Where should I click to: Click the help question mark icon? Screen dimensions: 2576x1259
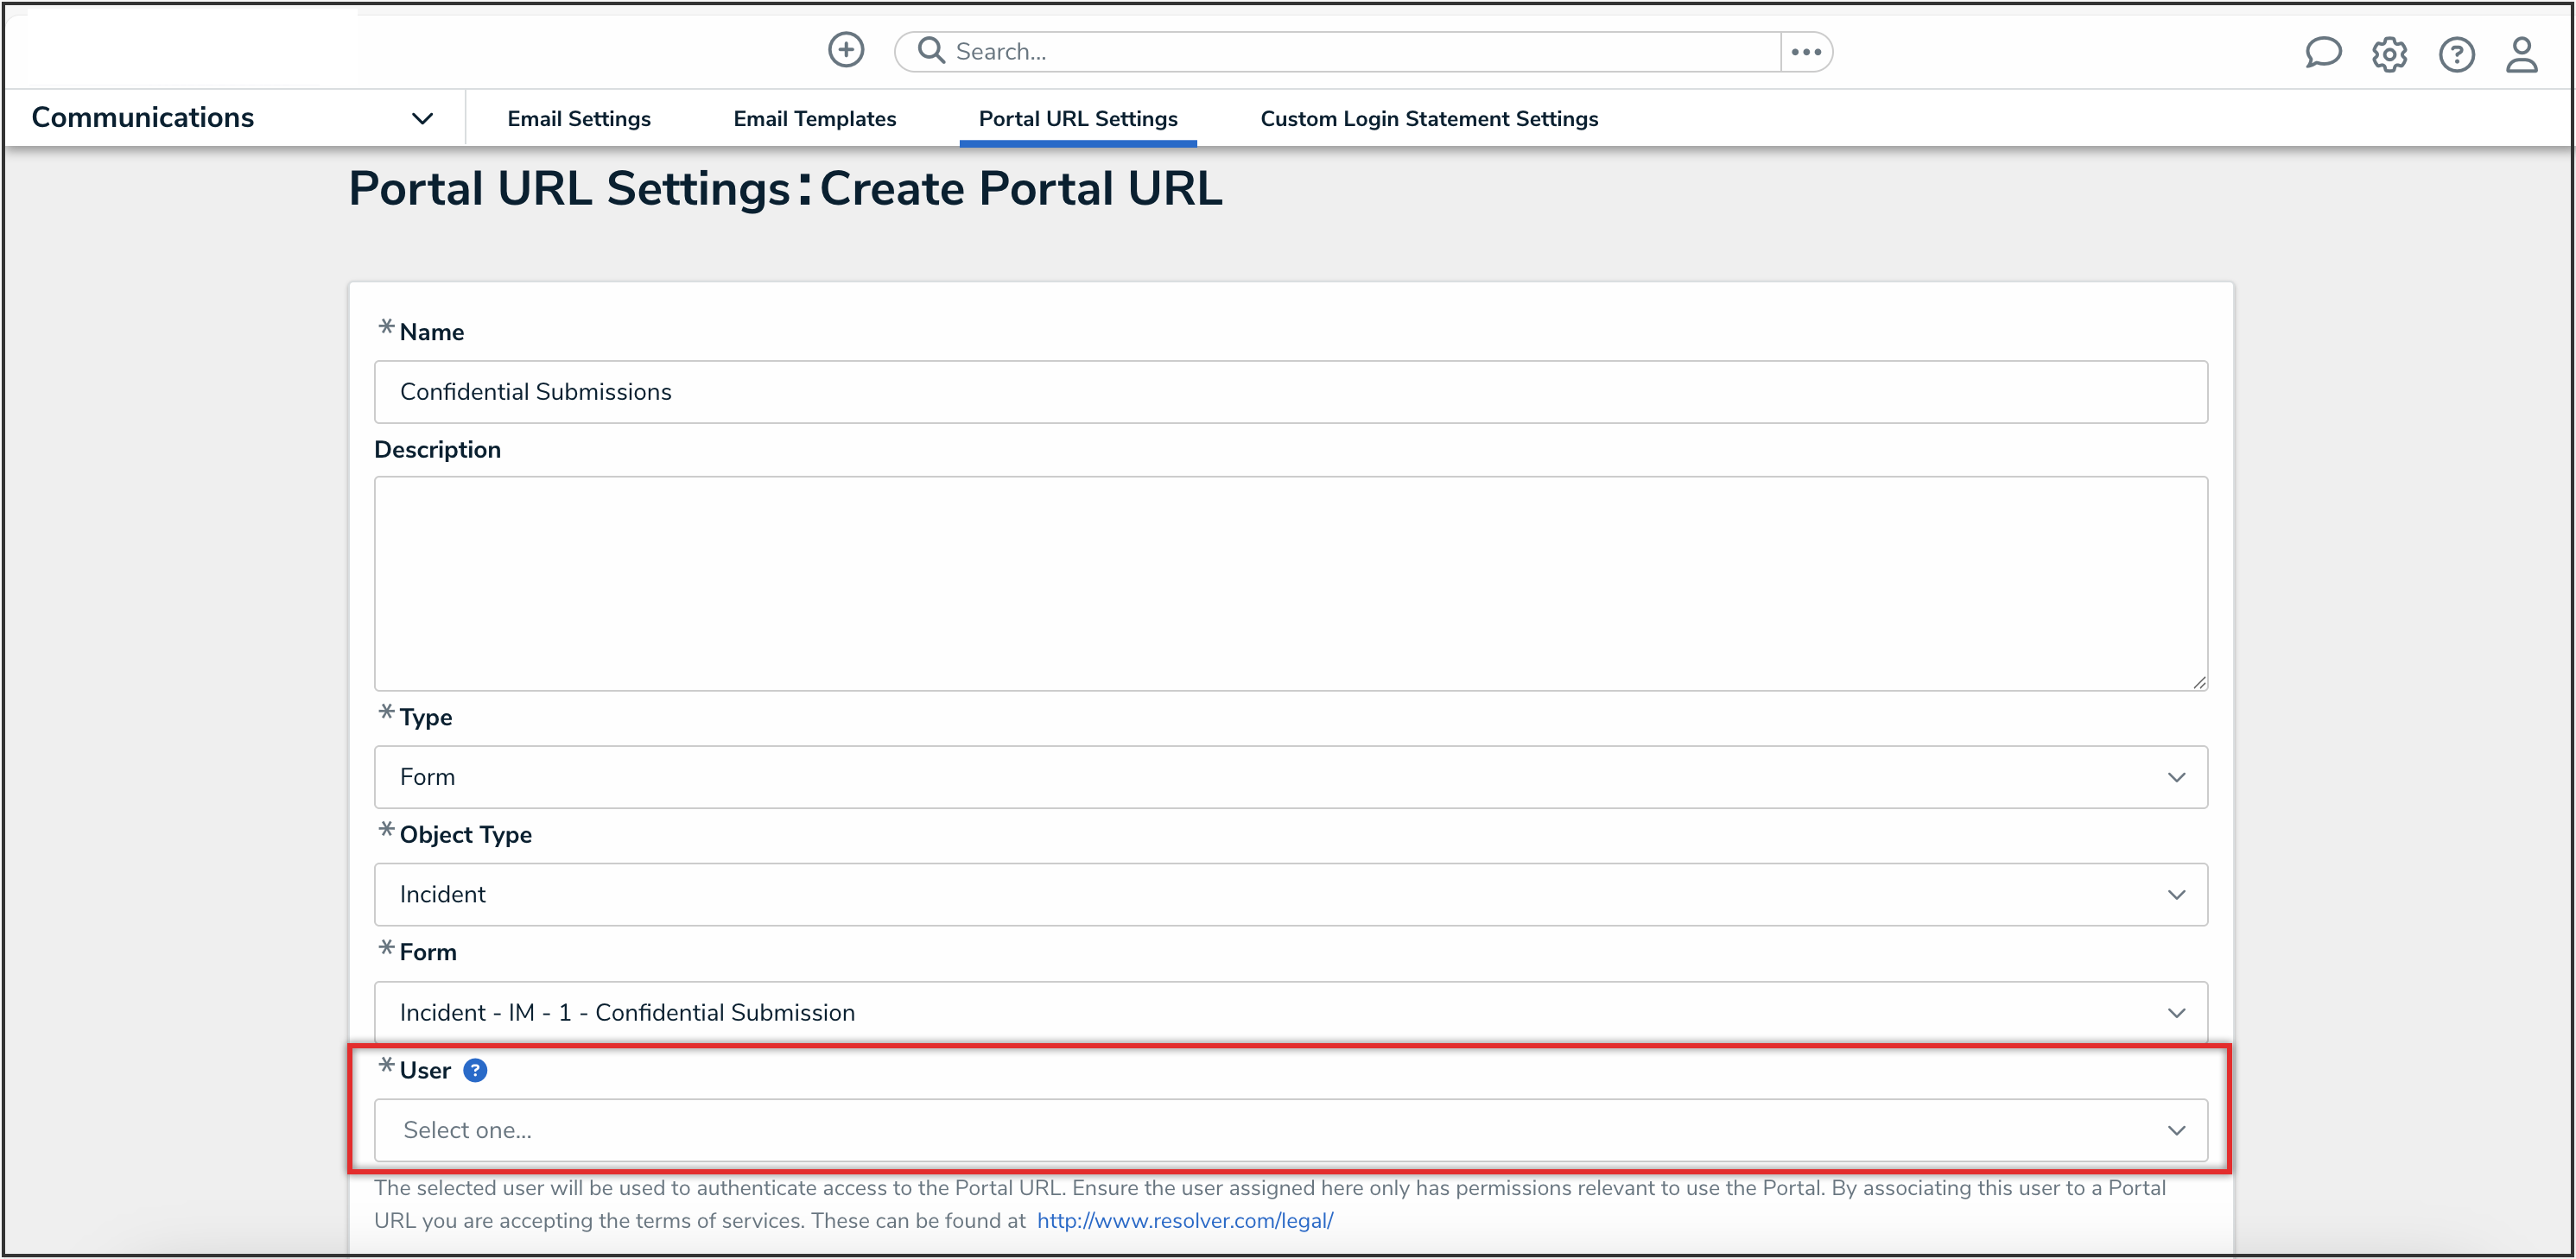2455,54
